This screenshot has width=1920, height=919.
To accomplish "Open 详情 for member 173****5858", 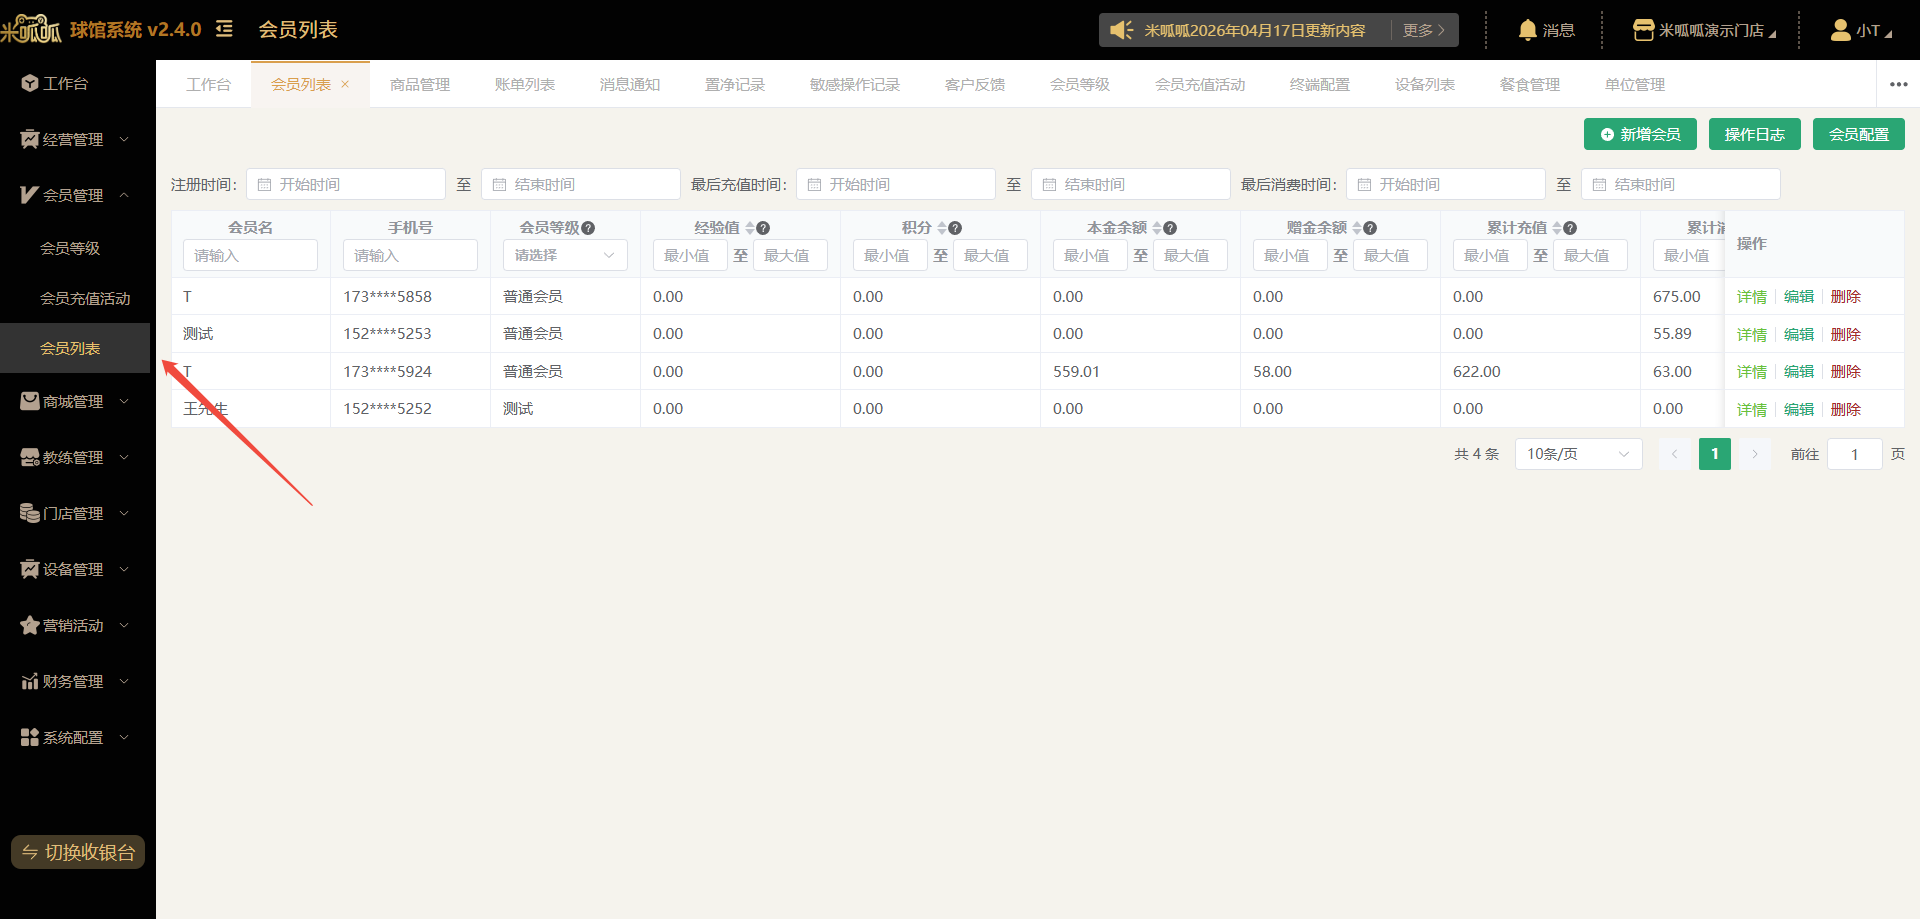I will click(x=1751, y=297).
